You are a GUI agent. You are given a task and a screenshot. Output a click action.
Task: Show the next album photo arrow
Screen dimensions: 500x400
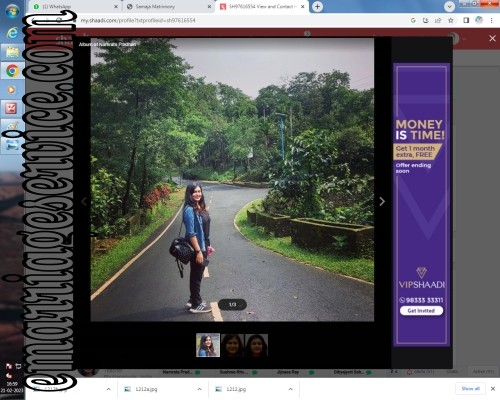point(382,201)
